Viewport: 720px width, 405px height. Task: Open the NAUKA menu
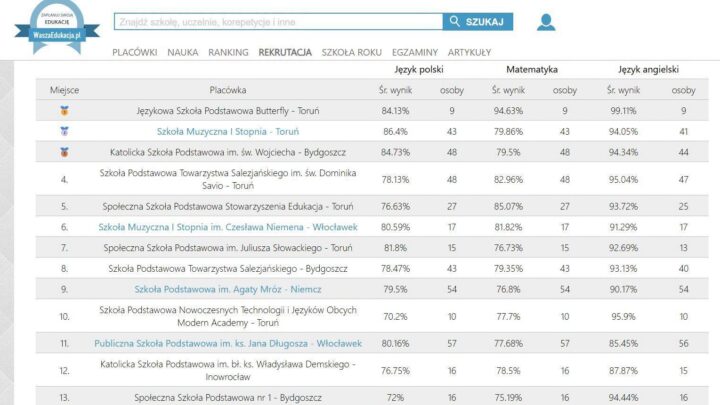coord(183,52)
